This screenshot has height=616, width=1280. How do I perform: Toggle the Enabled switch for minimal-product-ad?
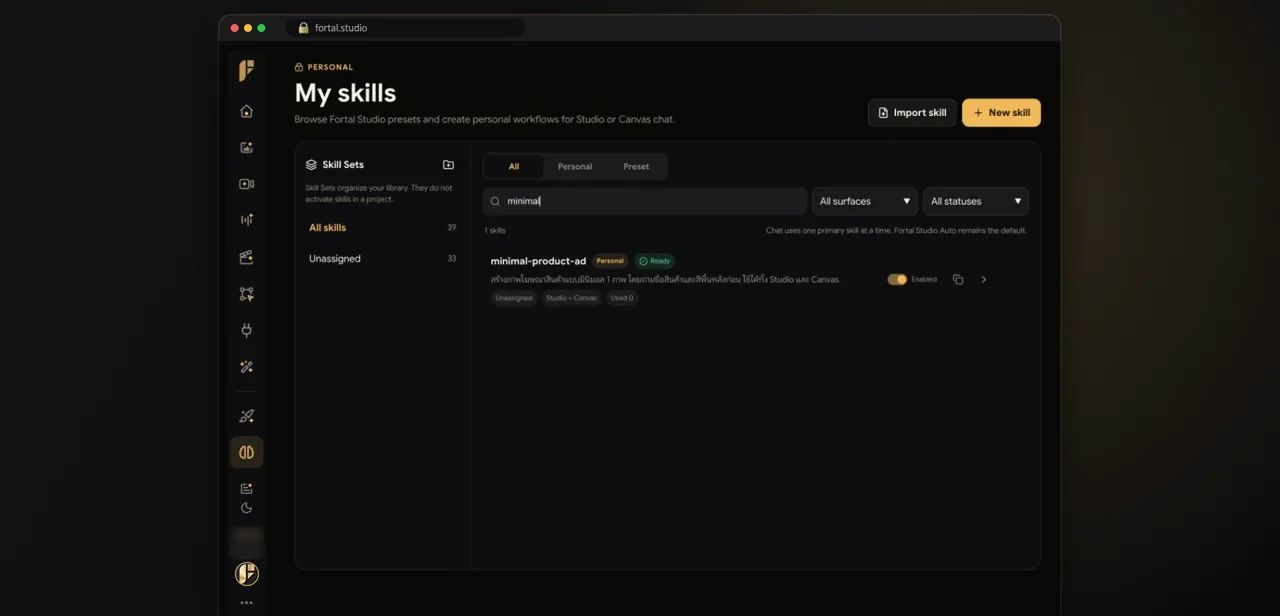(x=897, y=280)
